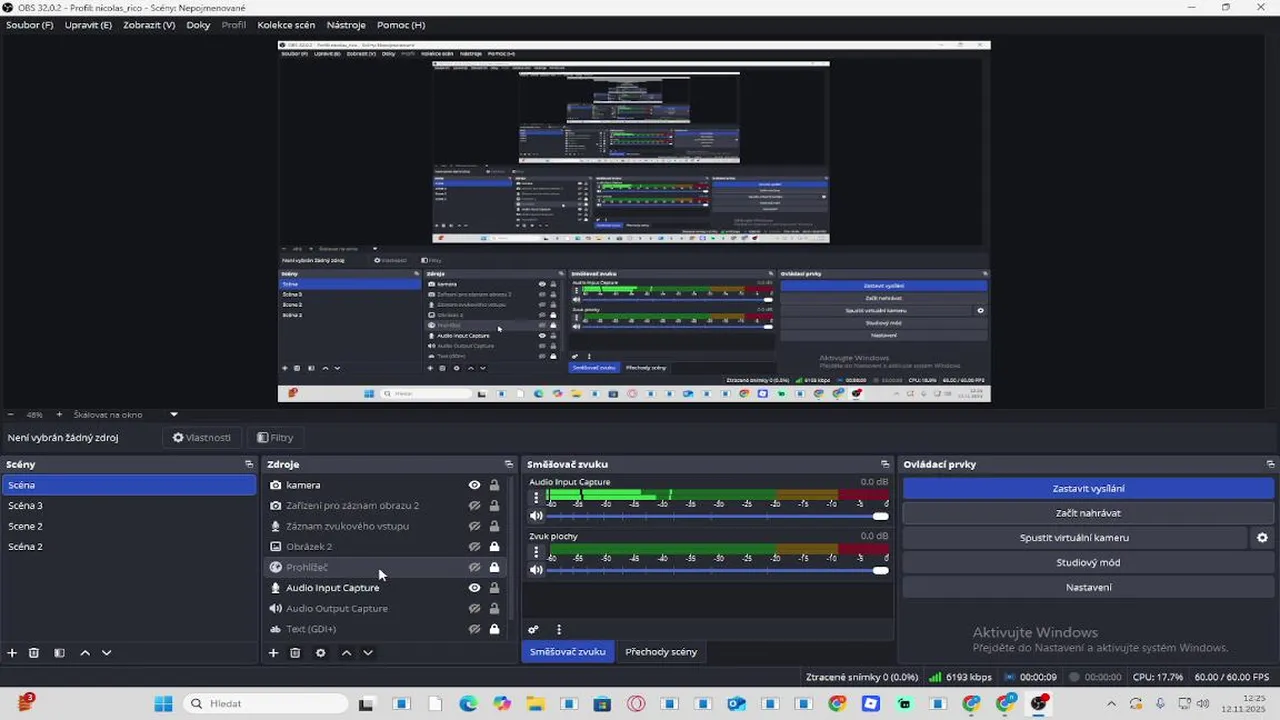Open the Upravit menu

[x=88, y=25]
